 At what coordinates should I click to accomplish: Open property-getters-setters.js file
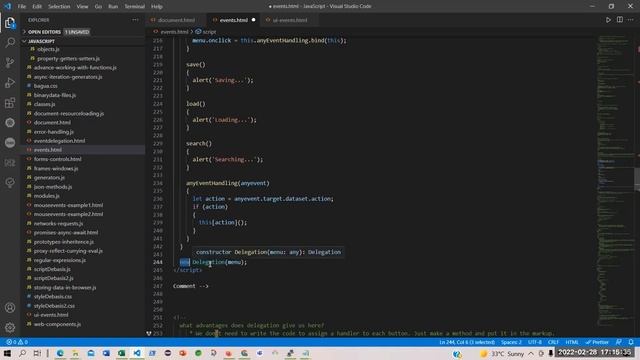(68, 58)
